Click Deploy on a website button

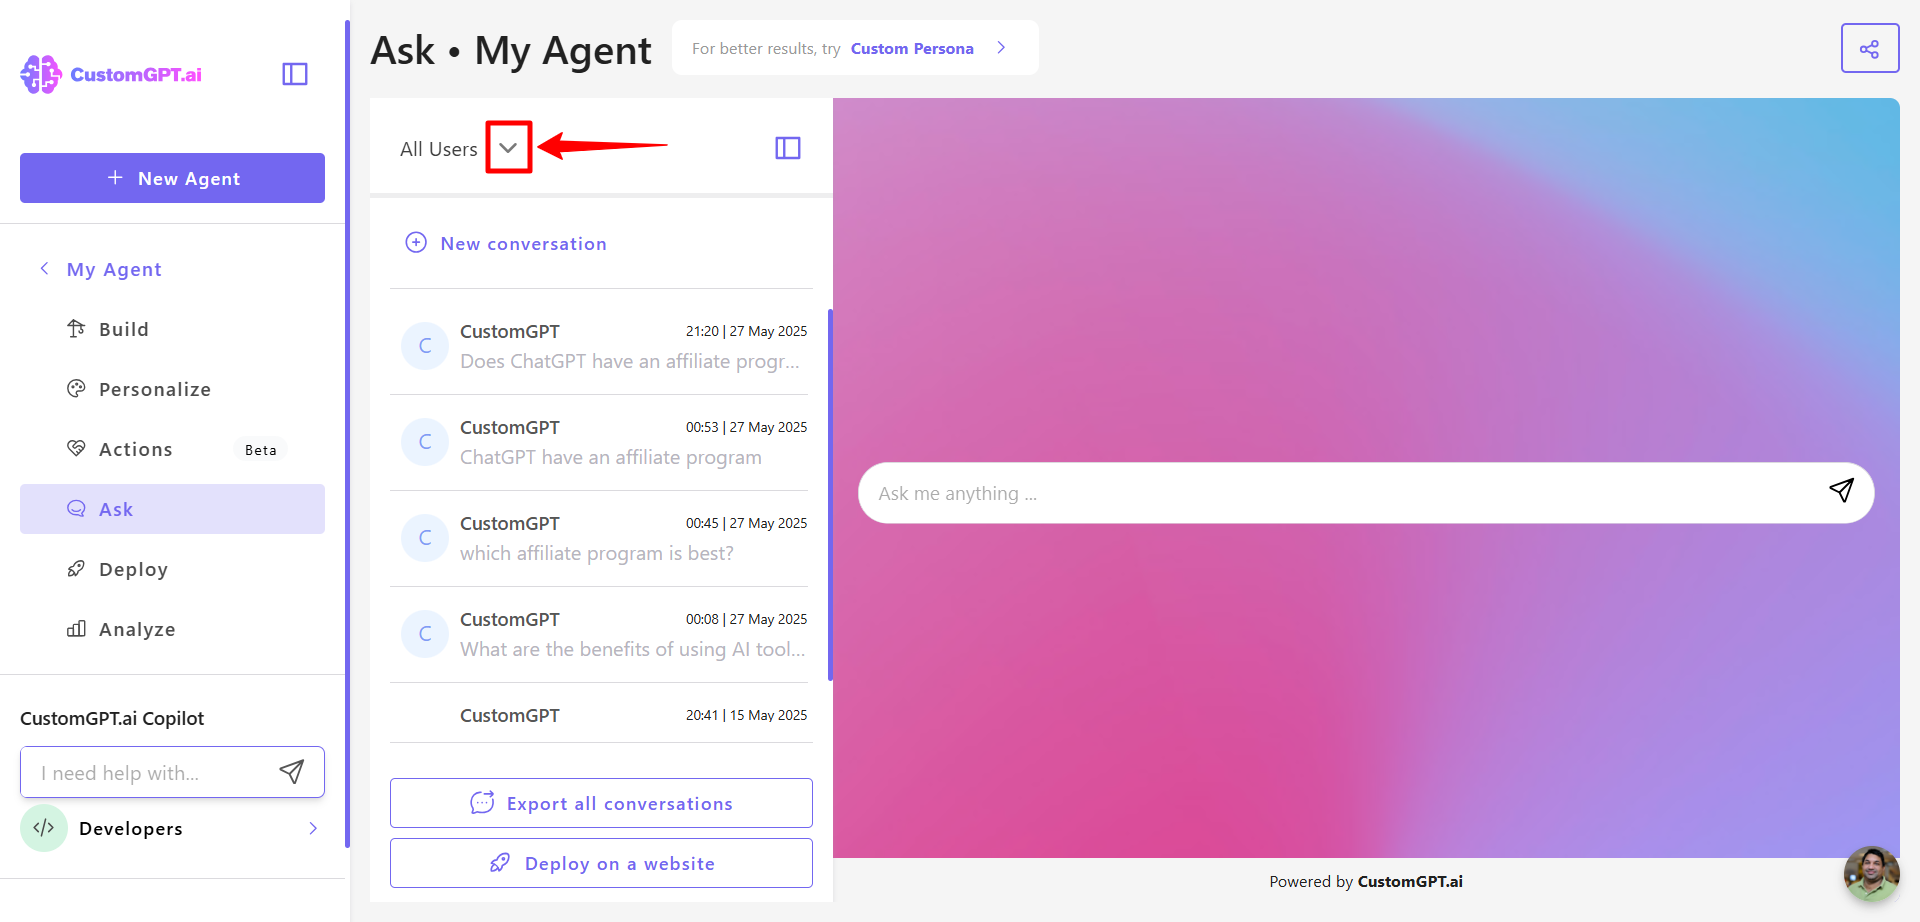click(x=601, y=863)
